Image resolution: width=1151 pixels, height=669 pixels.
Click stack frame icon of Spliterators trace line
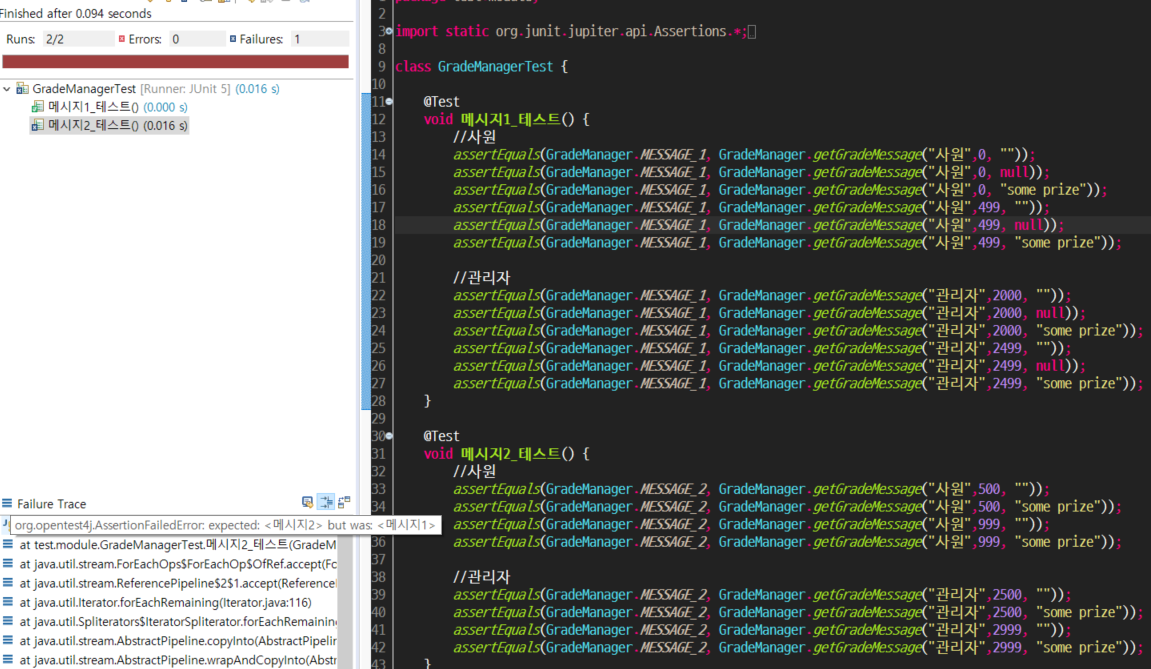click(7, 621)
